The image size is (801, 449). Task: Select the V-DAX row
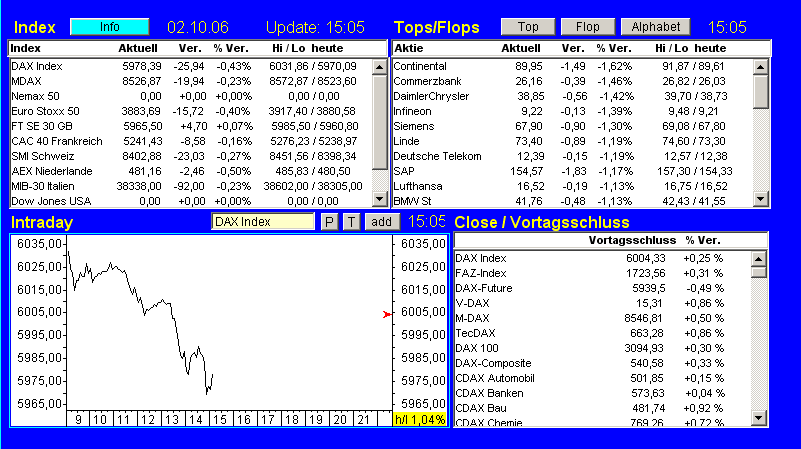602,303
